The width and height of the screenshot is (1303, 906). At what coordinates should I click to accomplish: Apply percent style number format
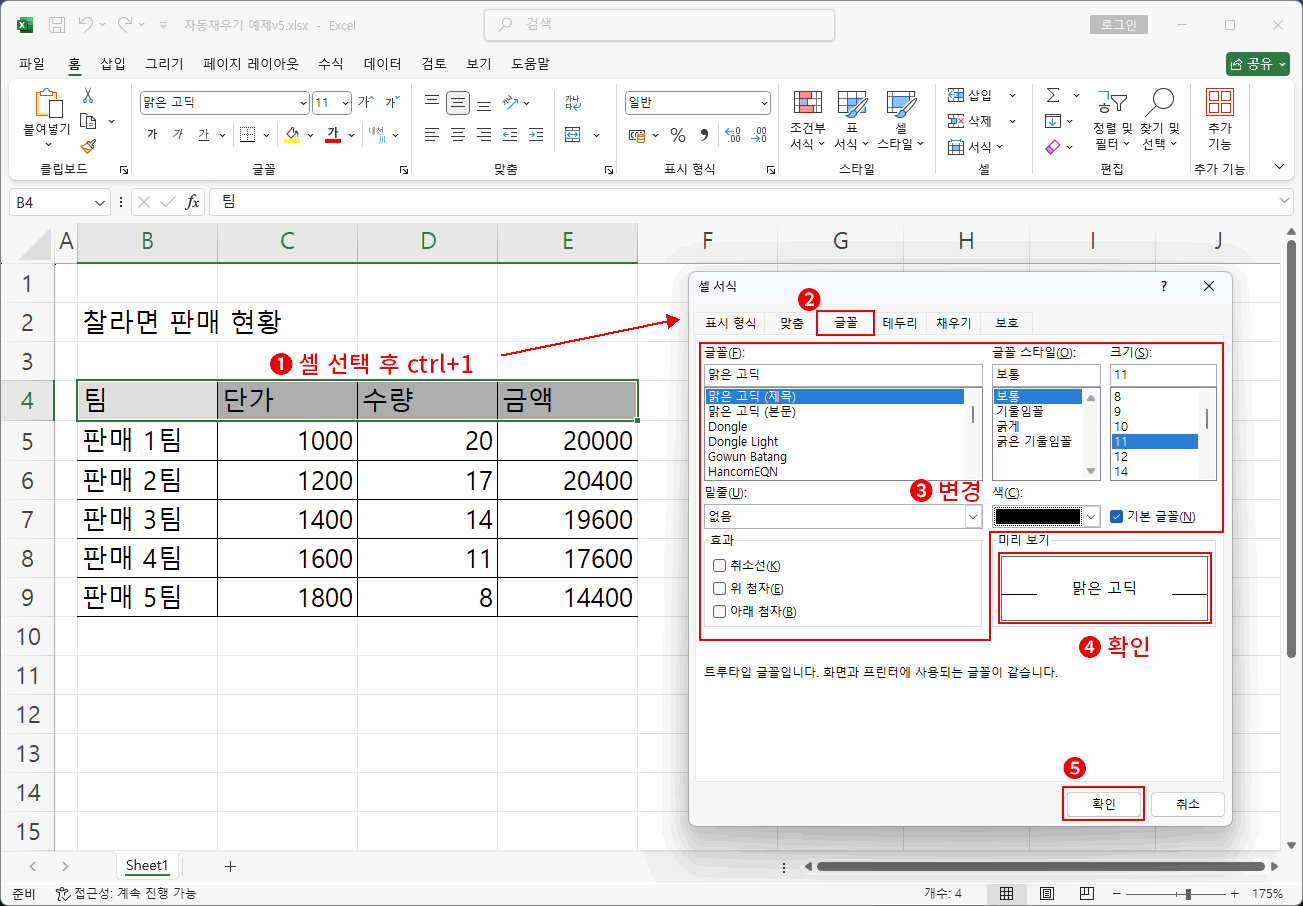click(678, 134)
